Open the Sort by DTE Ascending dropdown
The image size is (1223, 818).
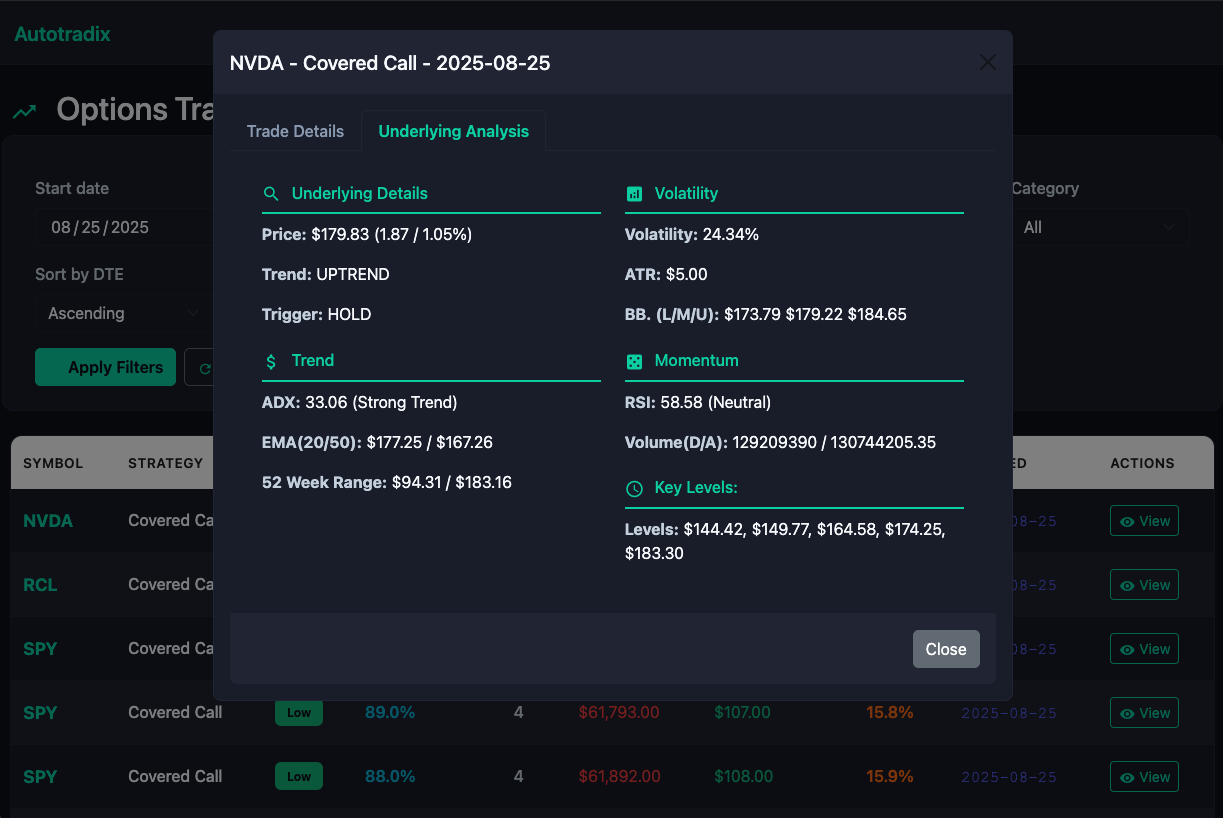[x=124, y=313]
